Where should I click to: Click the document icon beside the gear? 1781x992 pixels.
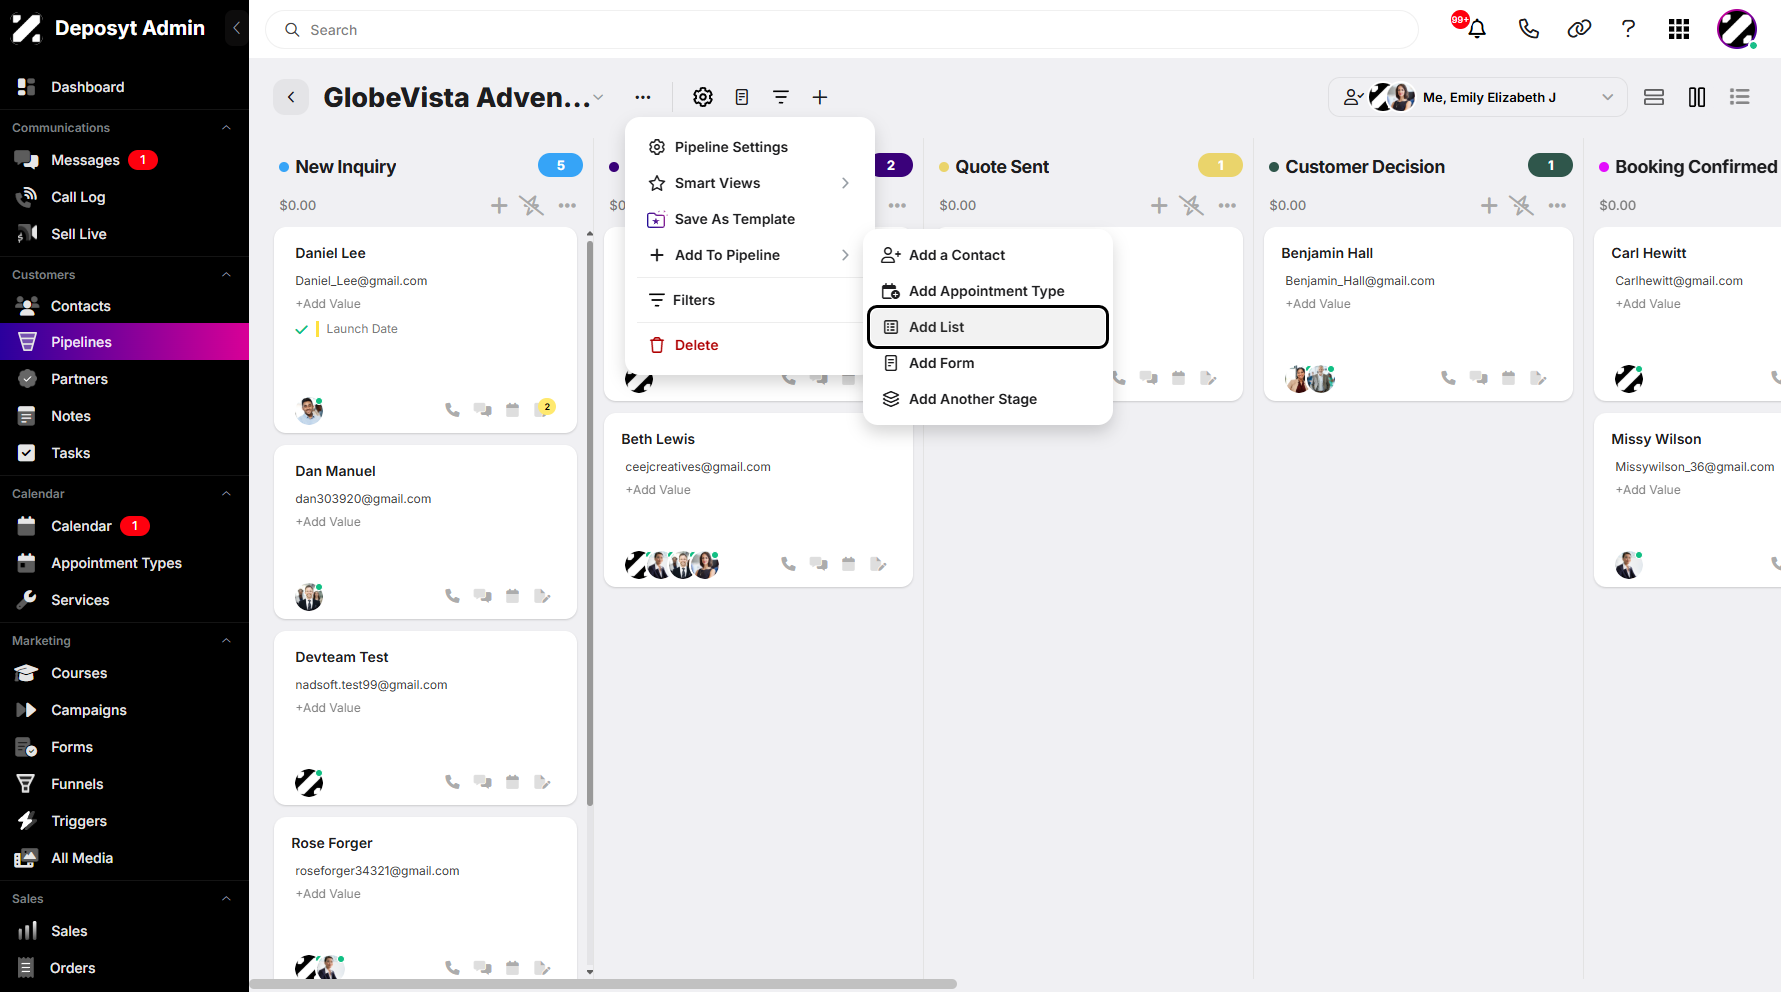pyautogui.click(x=742, y=97)
